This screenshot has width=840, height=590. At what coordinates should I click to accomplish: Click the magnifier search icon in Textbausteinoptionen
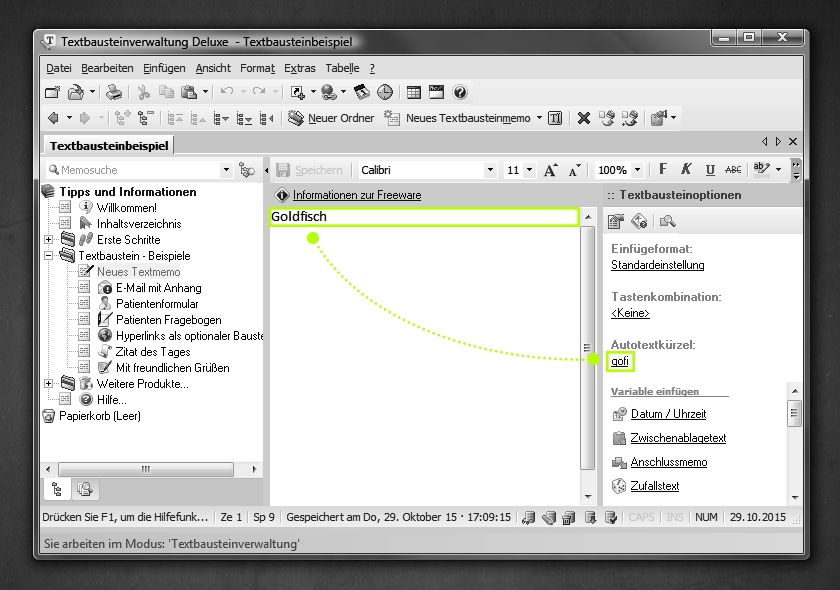[x=668, y=221]
